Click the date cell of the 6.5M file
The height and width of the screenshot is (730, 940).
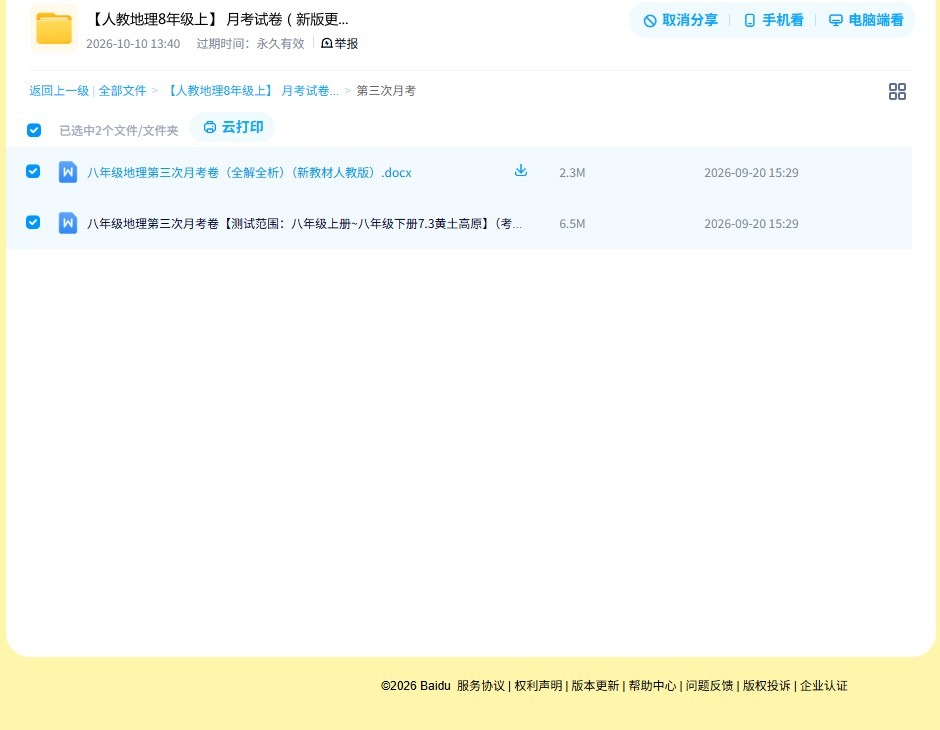[751, 224]
